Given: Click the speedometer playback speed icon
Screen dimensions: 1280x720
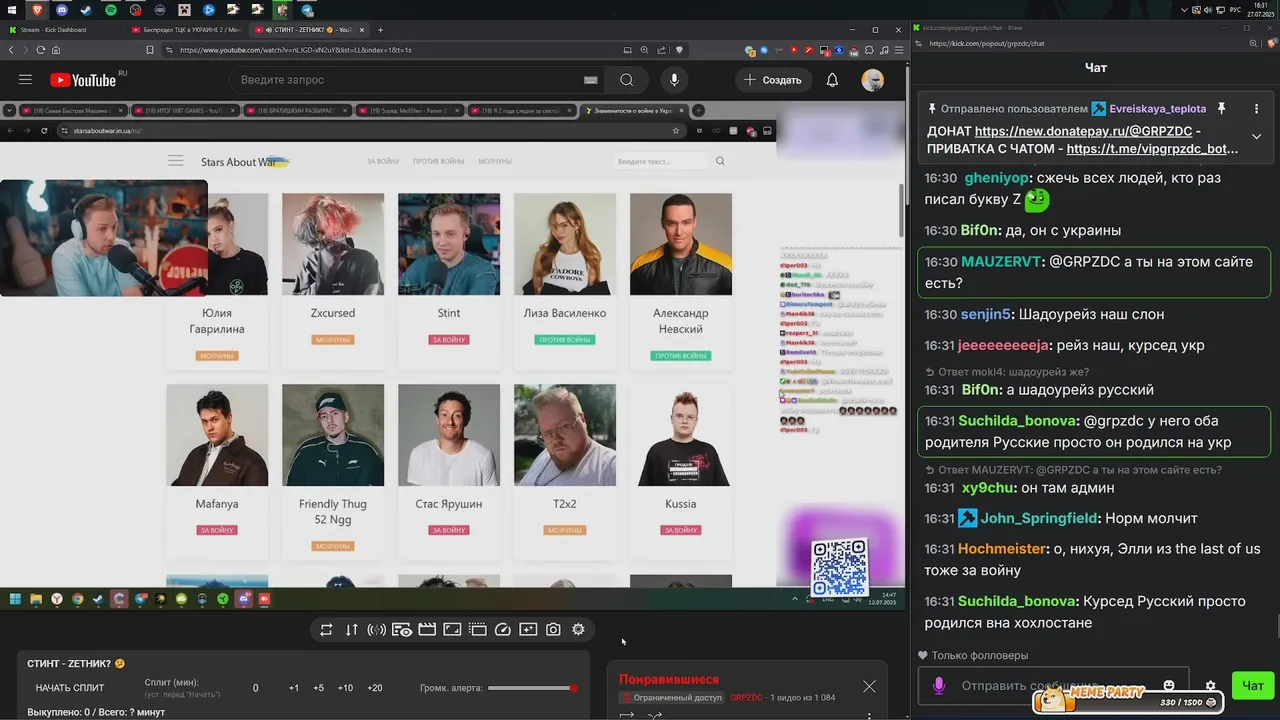Looking at the screenshot, I should (503, 629).
